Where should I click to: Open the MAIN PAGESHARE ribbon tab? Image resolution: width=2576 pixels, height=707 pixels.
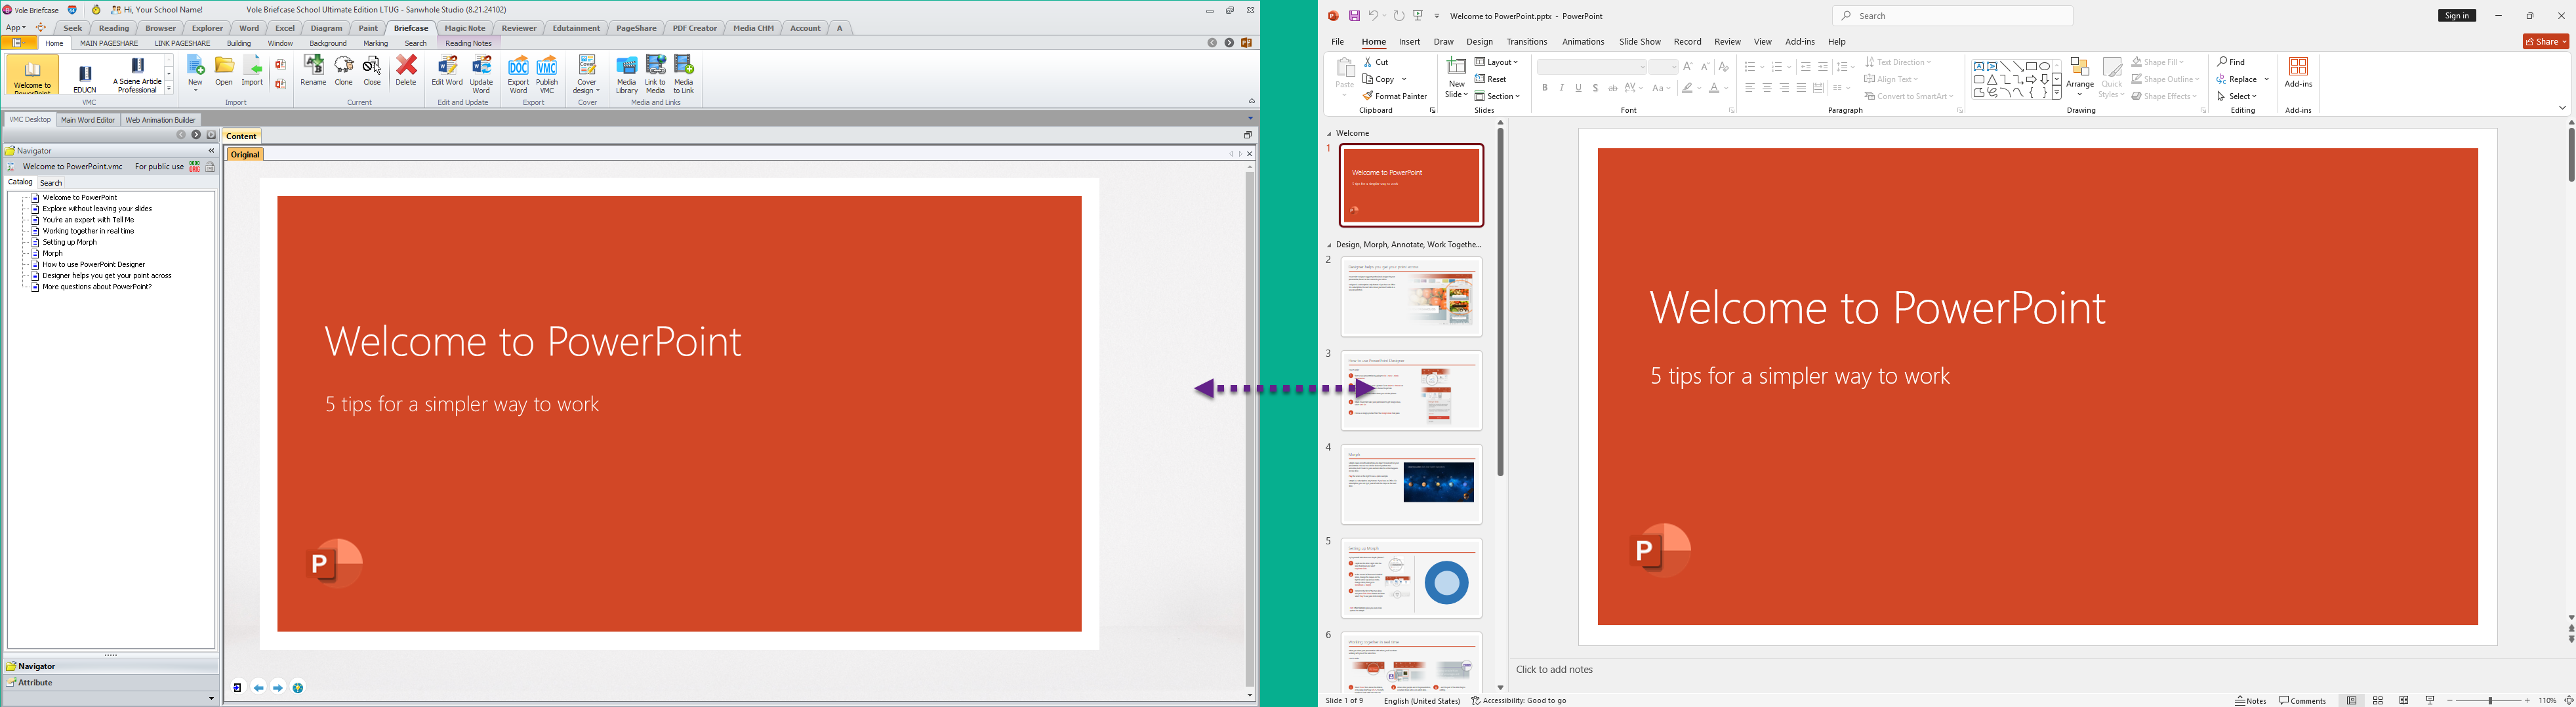tap(109, 44)
